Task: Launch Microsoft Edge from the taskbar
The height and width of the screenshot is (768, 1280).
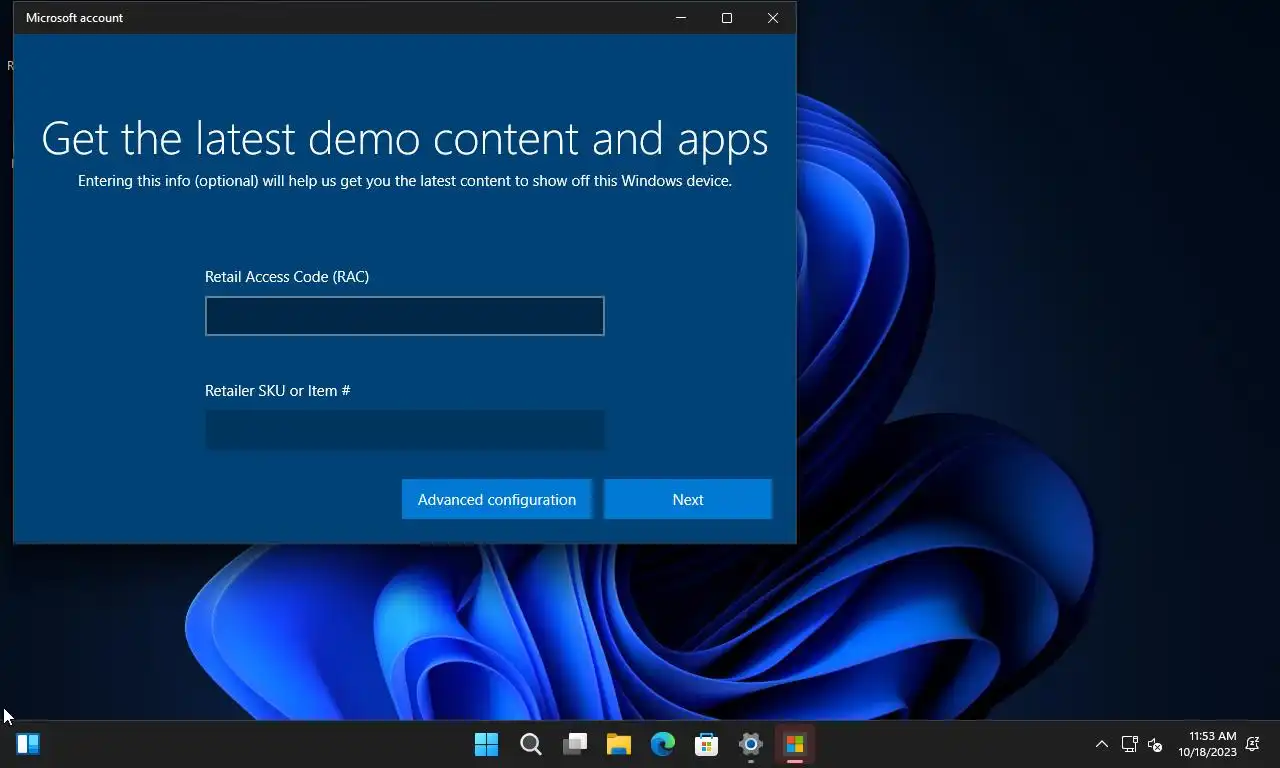Action: pyautogui.click(x=663, y=744)
